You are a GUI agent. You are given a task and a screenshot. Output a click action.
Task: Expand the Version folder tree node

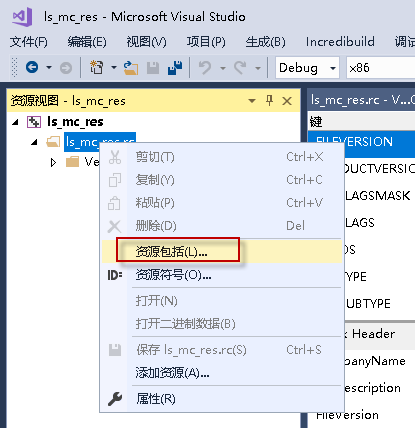(53, 162)
